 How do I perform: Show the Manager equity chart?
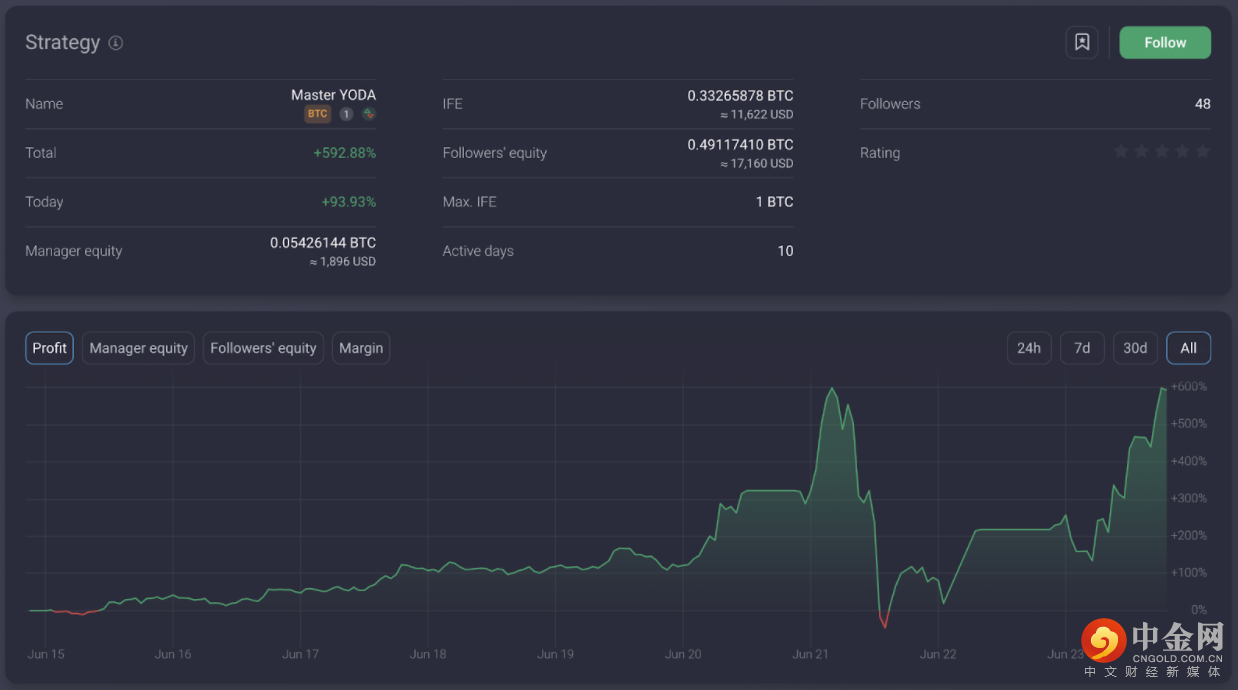(138, 348)
